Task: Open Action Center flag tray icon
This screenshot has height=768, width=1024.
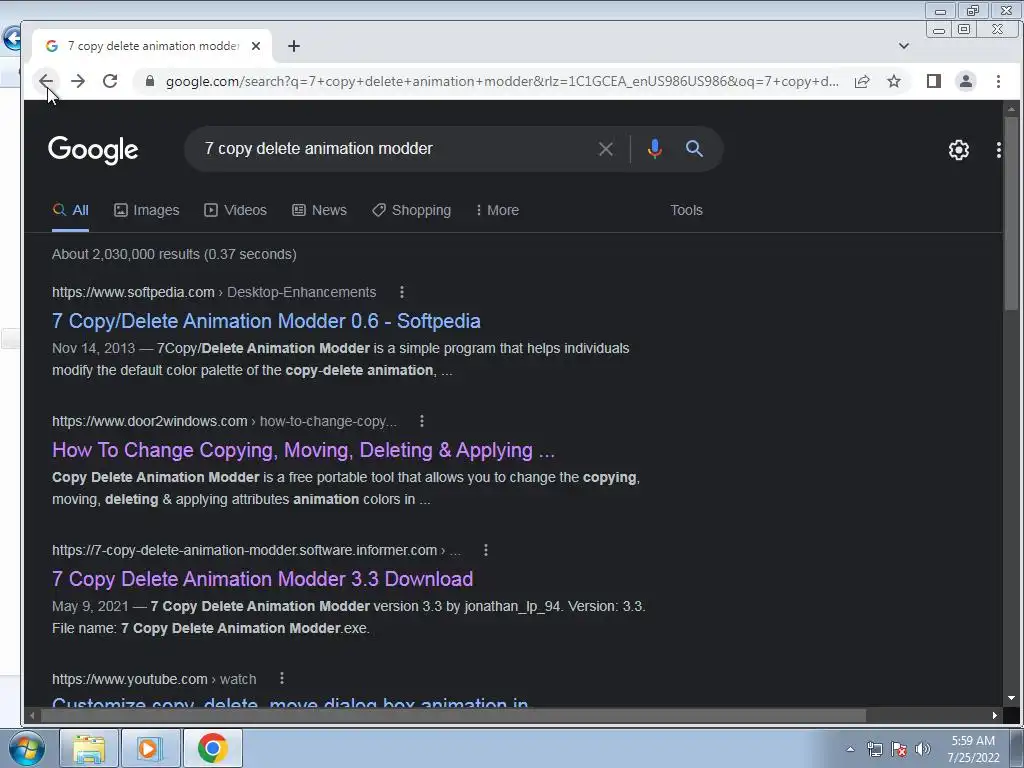Action: [x=899, y=749]
